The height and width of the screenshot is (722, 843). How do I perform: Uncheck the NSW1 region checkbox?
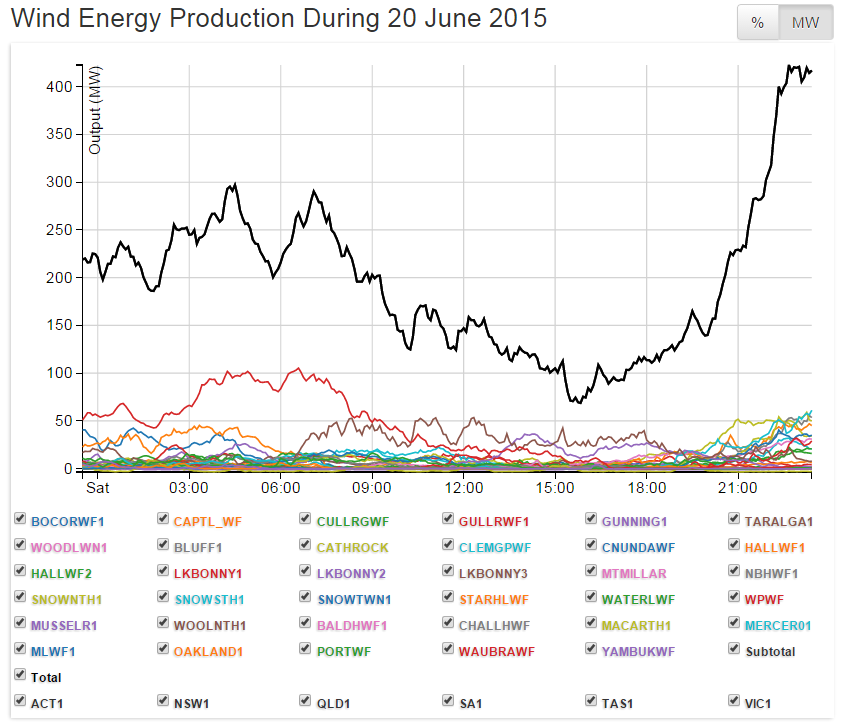pyautogui.click(x=163, y=701)
